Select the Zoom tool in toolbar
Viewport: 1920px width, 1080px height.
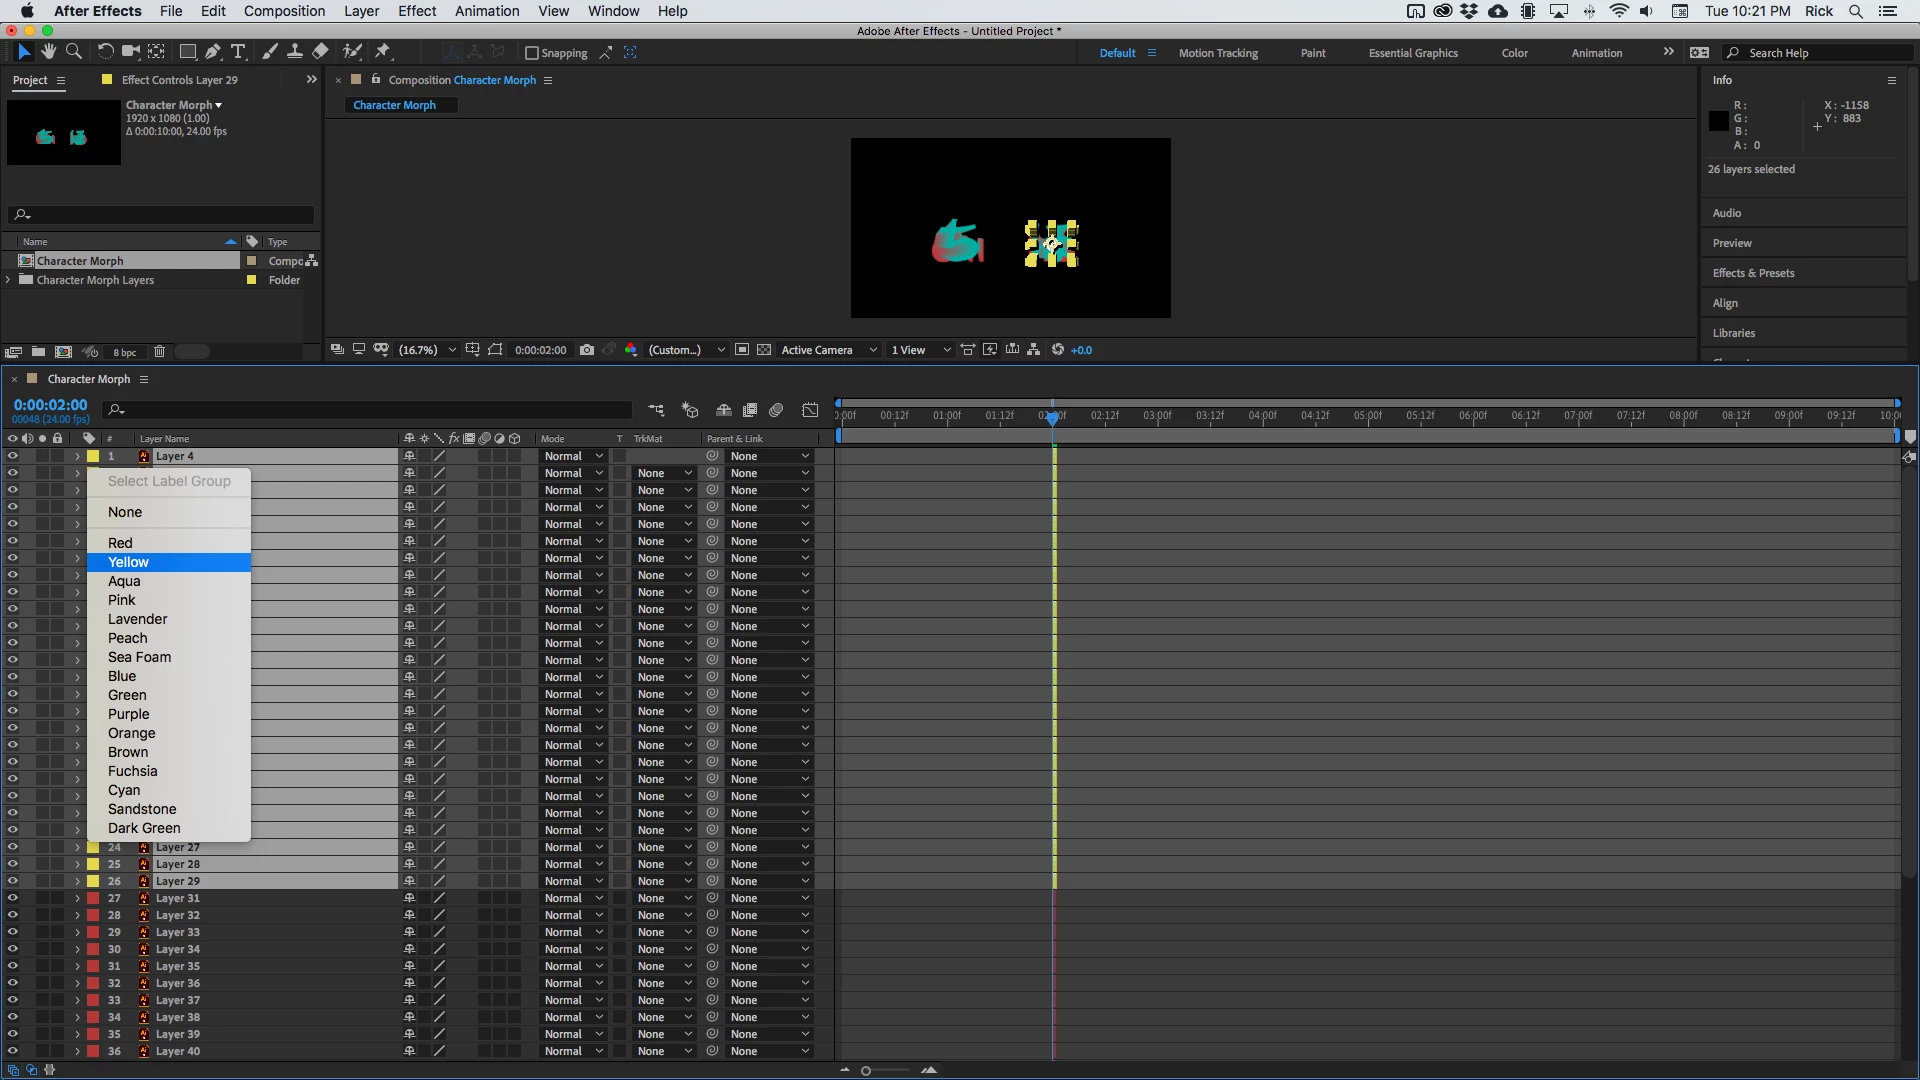point(73,52)
